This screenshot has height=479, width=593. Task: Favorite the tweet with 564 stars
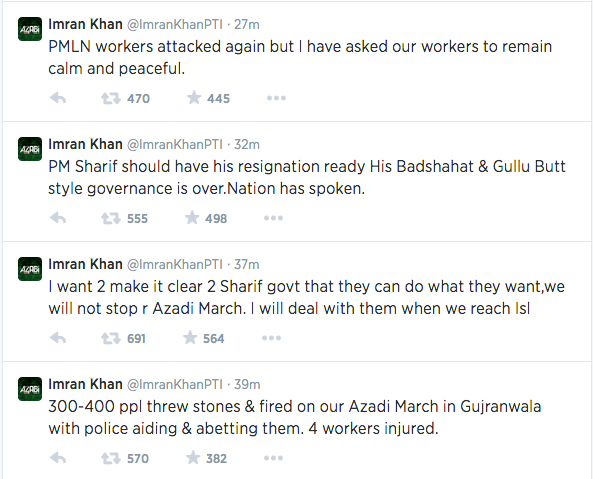point(190,338)
